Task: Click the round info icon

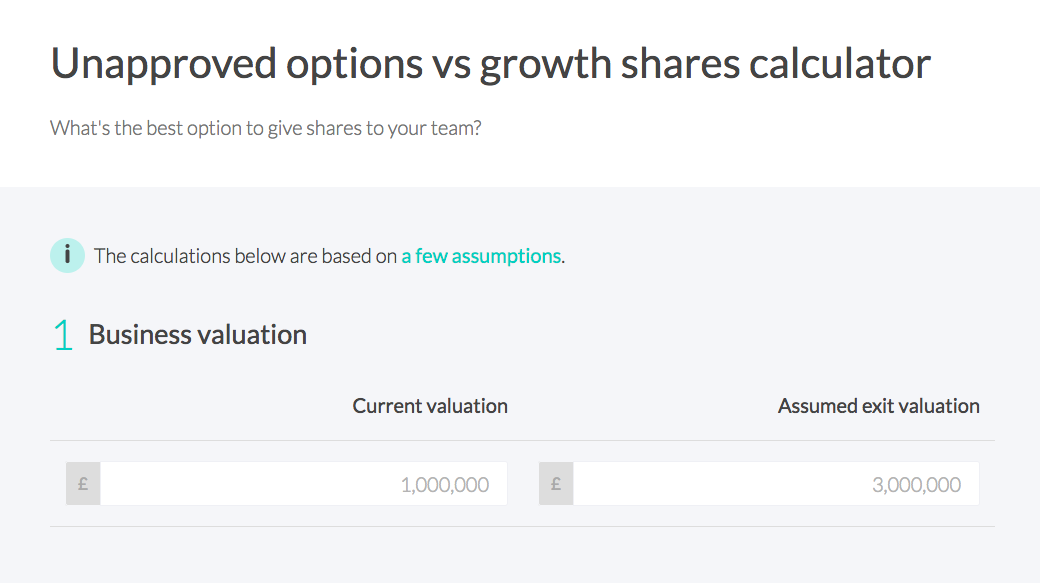Action: click(x=67, y=255)
